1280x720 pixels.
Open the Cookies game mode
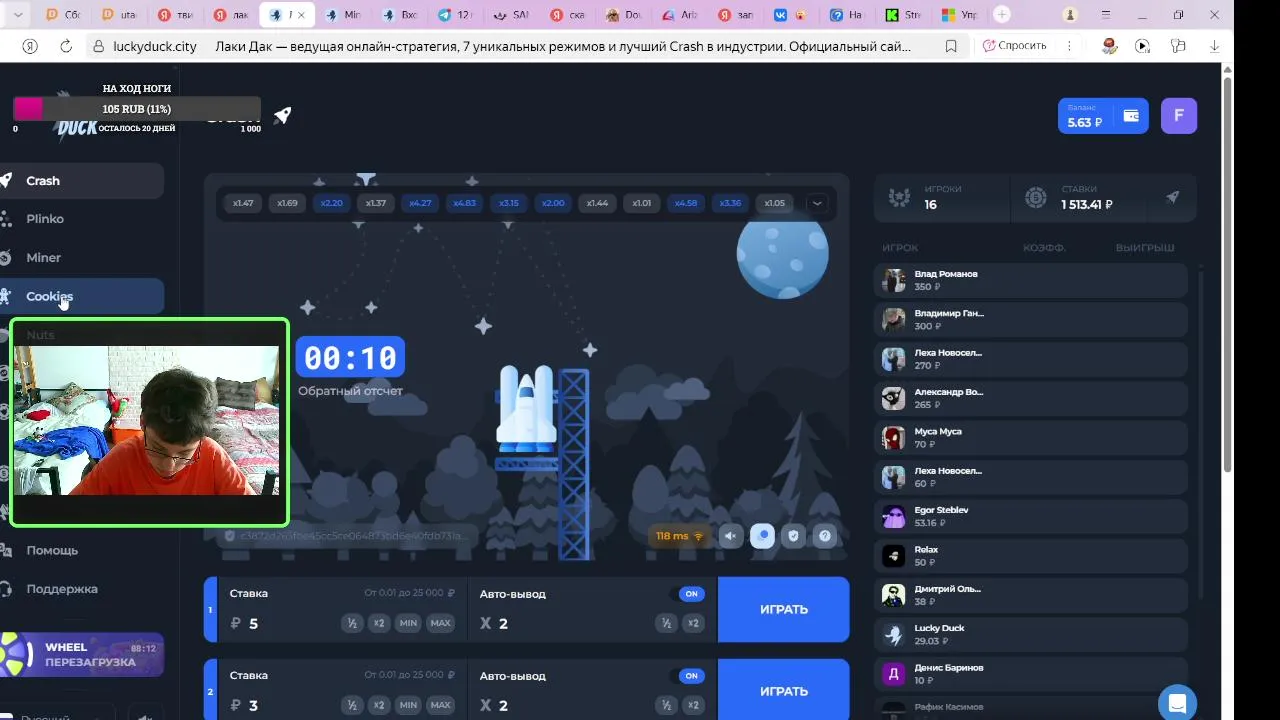80,296
